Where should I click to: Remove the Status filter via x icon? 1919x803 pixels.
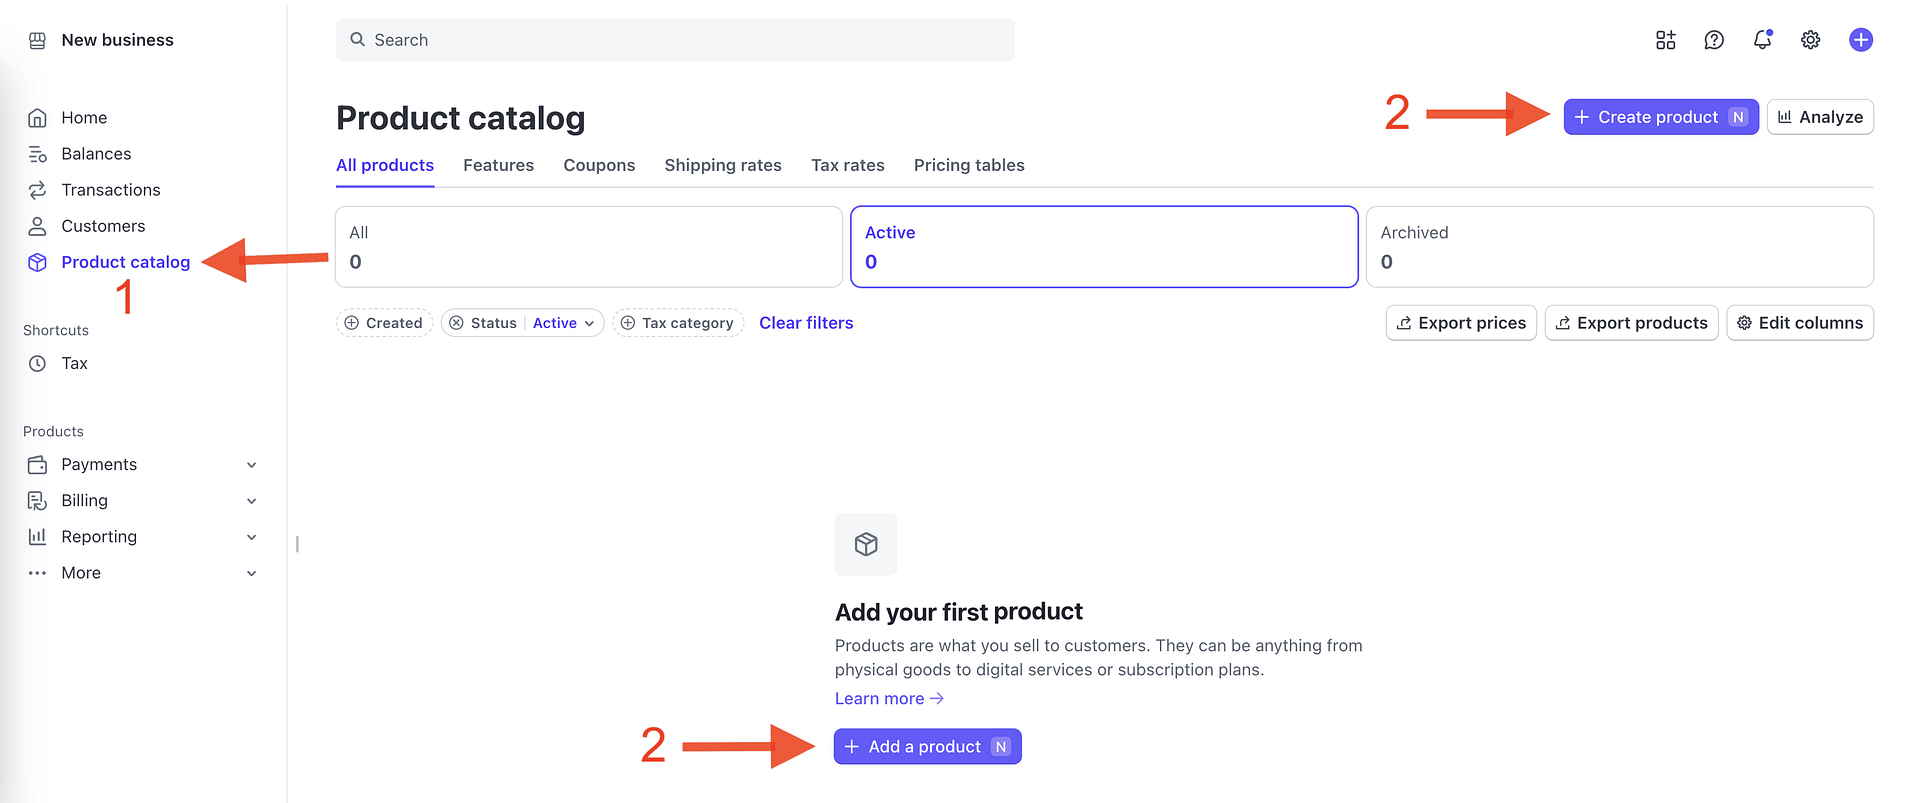[x=456, y=323]
